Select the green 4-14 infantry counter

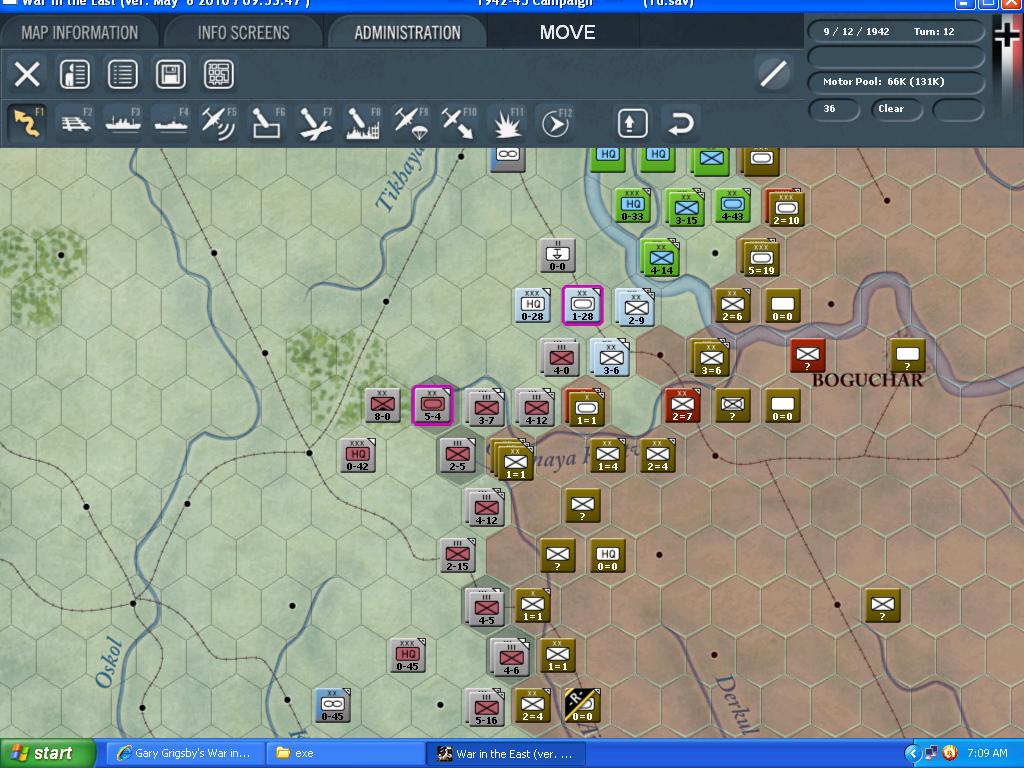[x=661, y=258]
